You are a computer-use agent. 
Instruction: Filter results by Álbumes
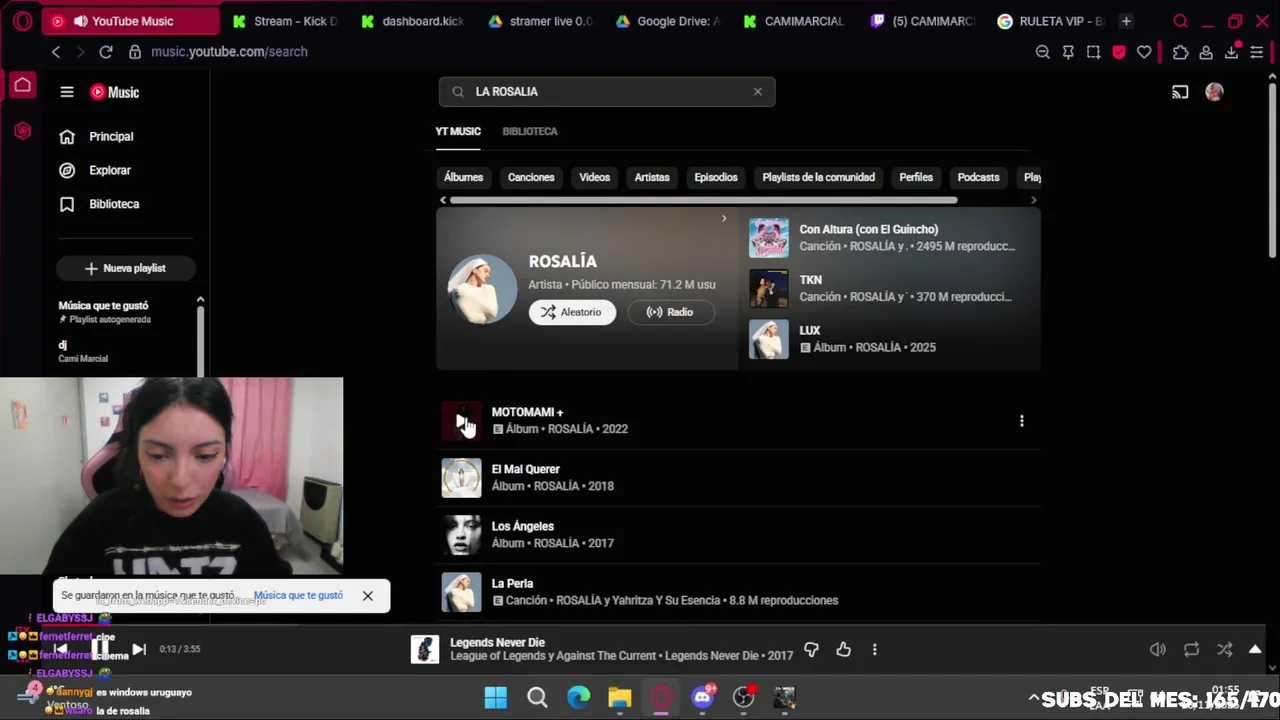[463, 177]
